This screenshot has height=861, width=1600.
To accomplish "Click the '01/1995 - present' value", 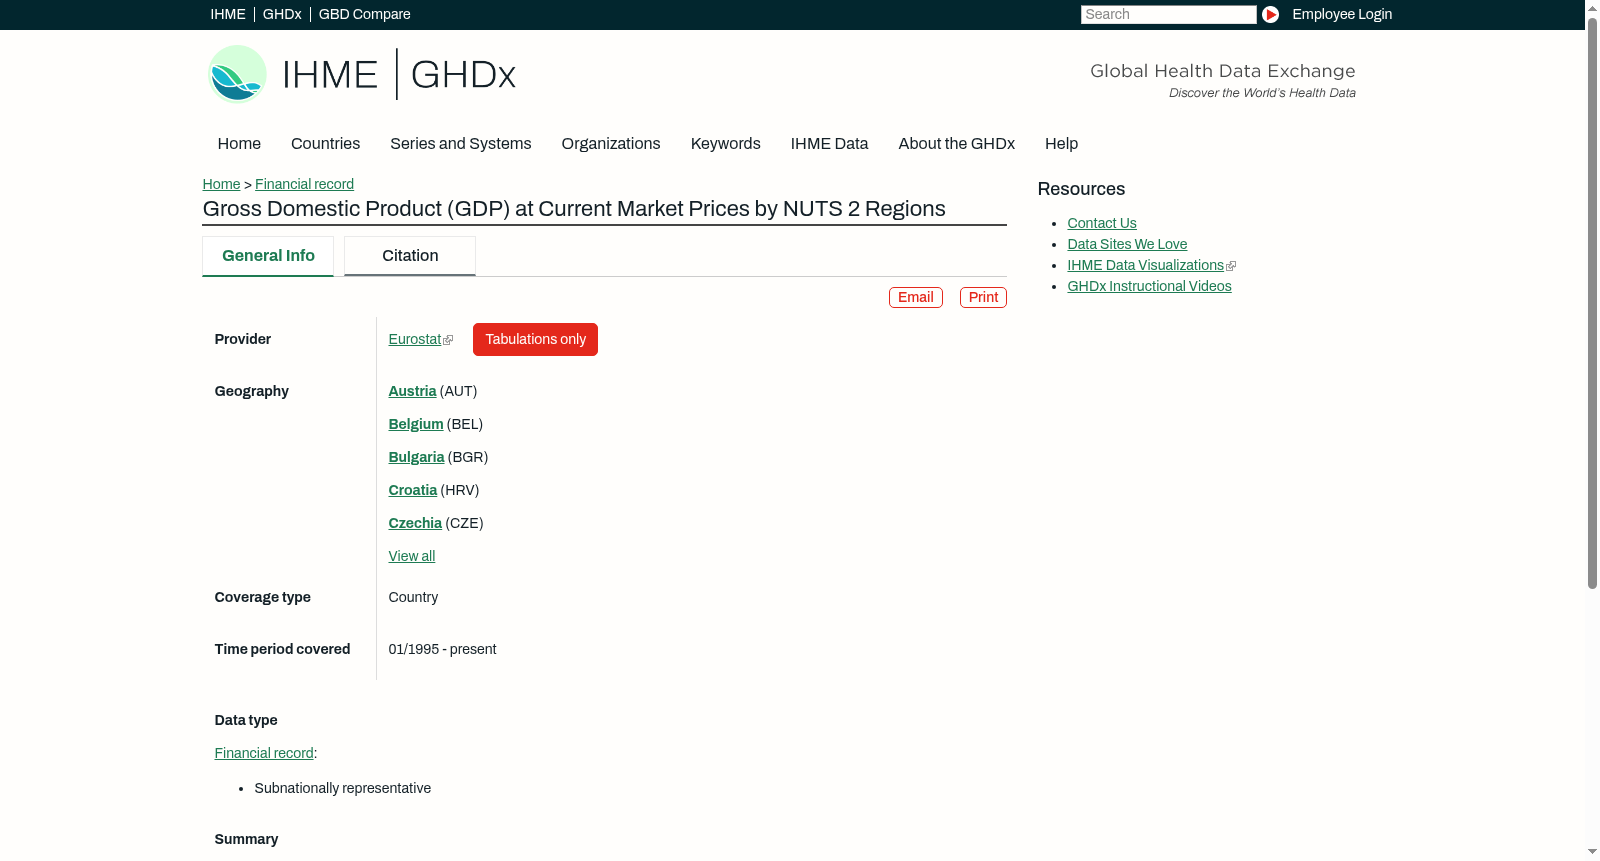I will (x=442, y=649).
